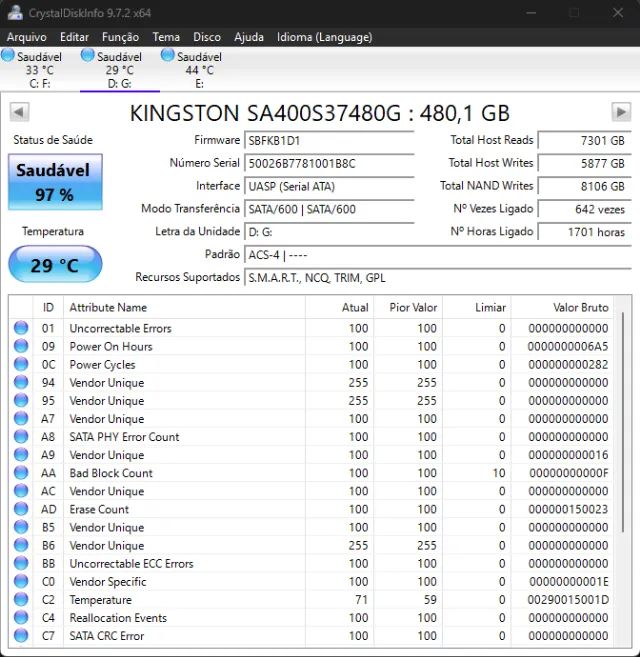Click the status orb of SATA CRC Error row
This screenshot has width=640, height=657.
click(x=21, y=635)
